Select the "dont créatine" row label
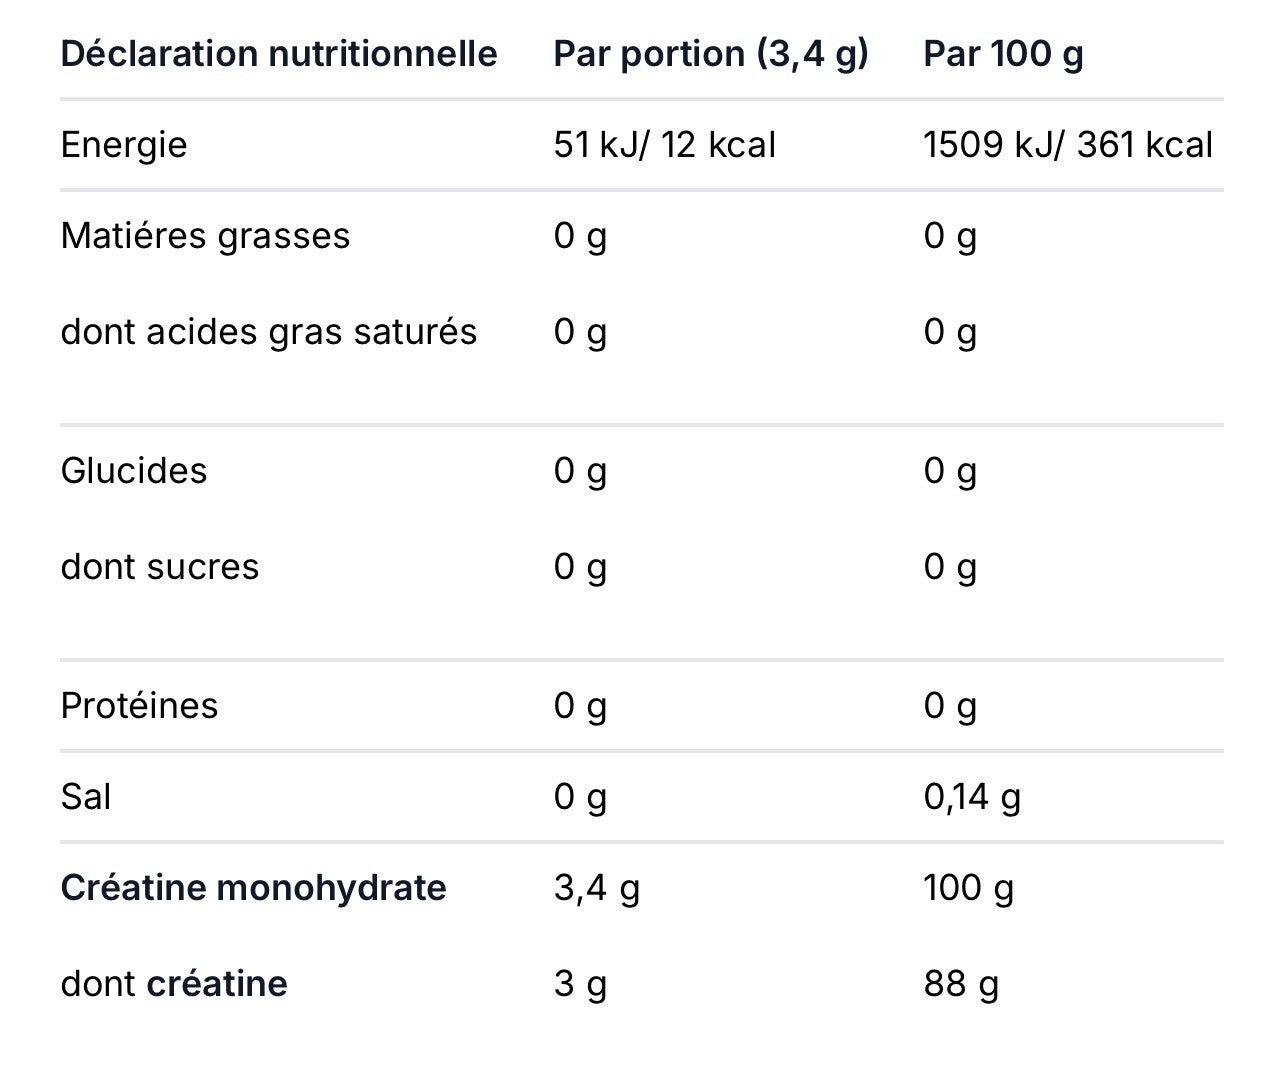1284x1072 pixels. tap(174, 984)
